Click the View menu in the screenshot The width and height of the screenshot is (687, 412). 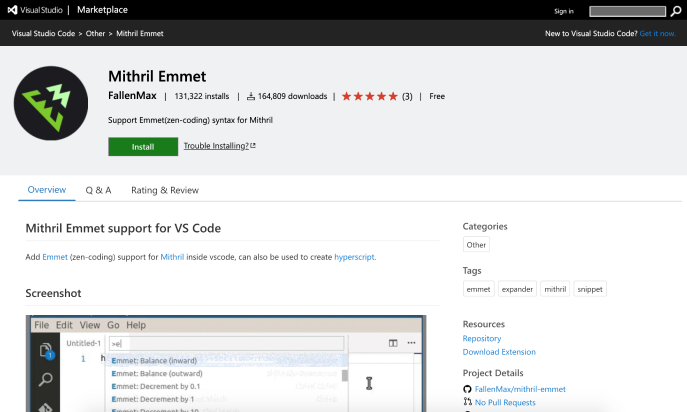[x=90, y=325]
